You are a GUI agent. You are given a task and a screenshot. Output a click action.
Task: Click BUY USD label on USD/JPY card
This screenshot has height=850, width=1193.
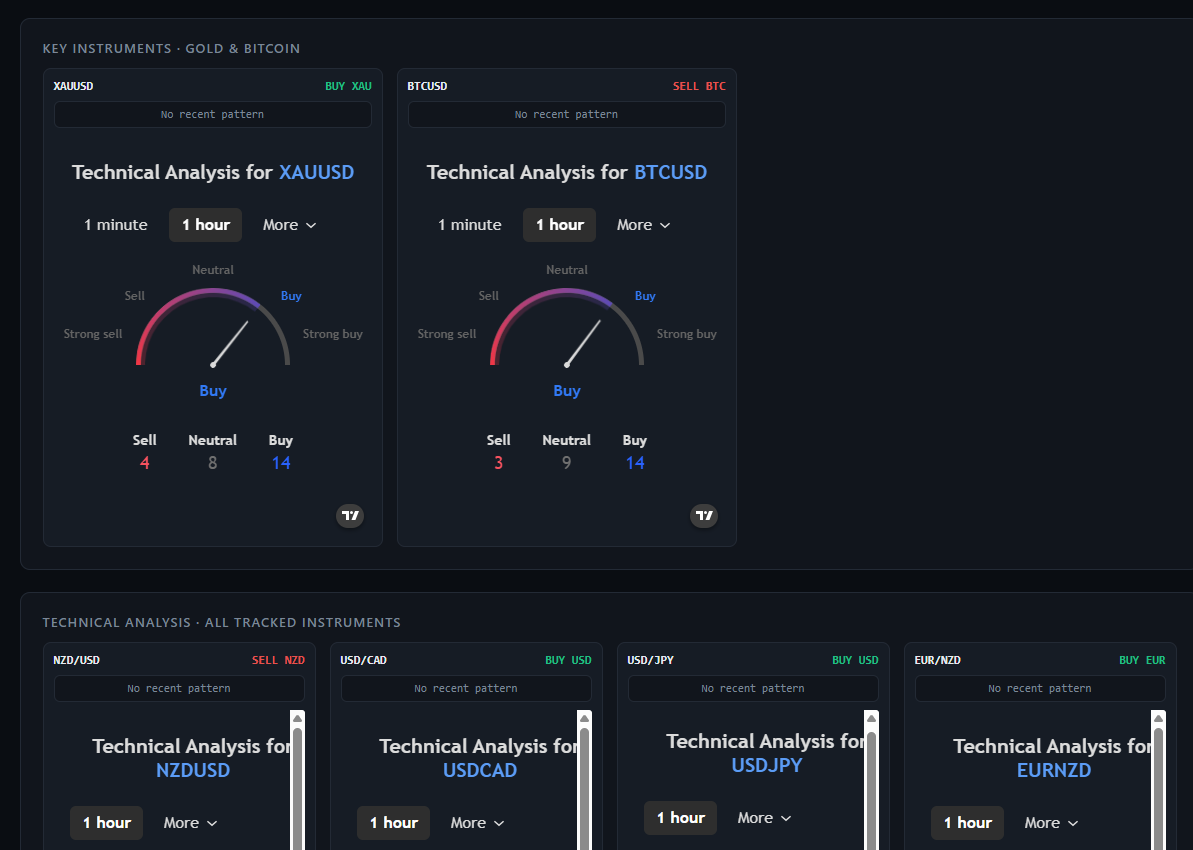(855, 660)
